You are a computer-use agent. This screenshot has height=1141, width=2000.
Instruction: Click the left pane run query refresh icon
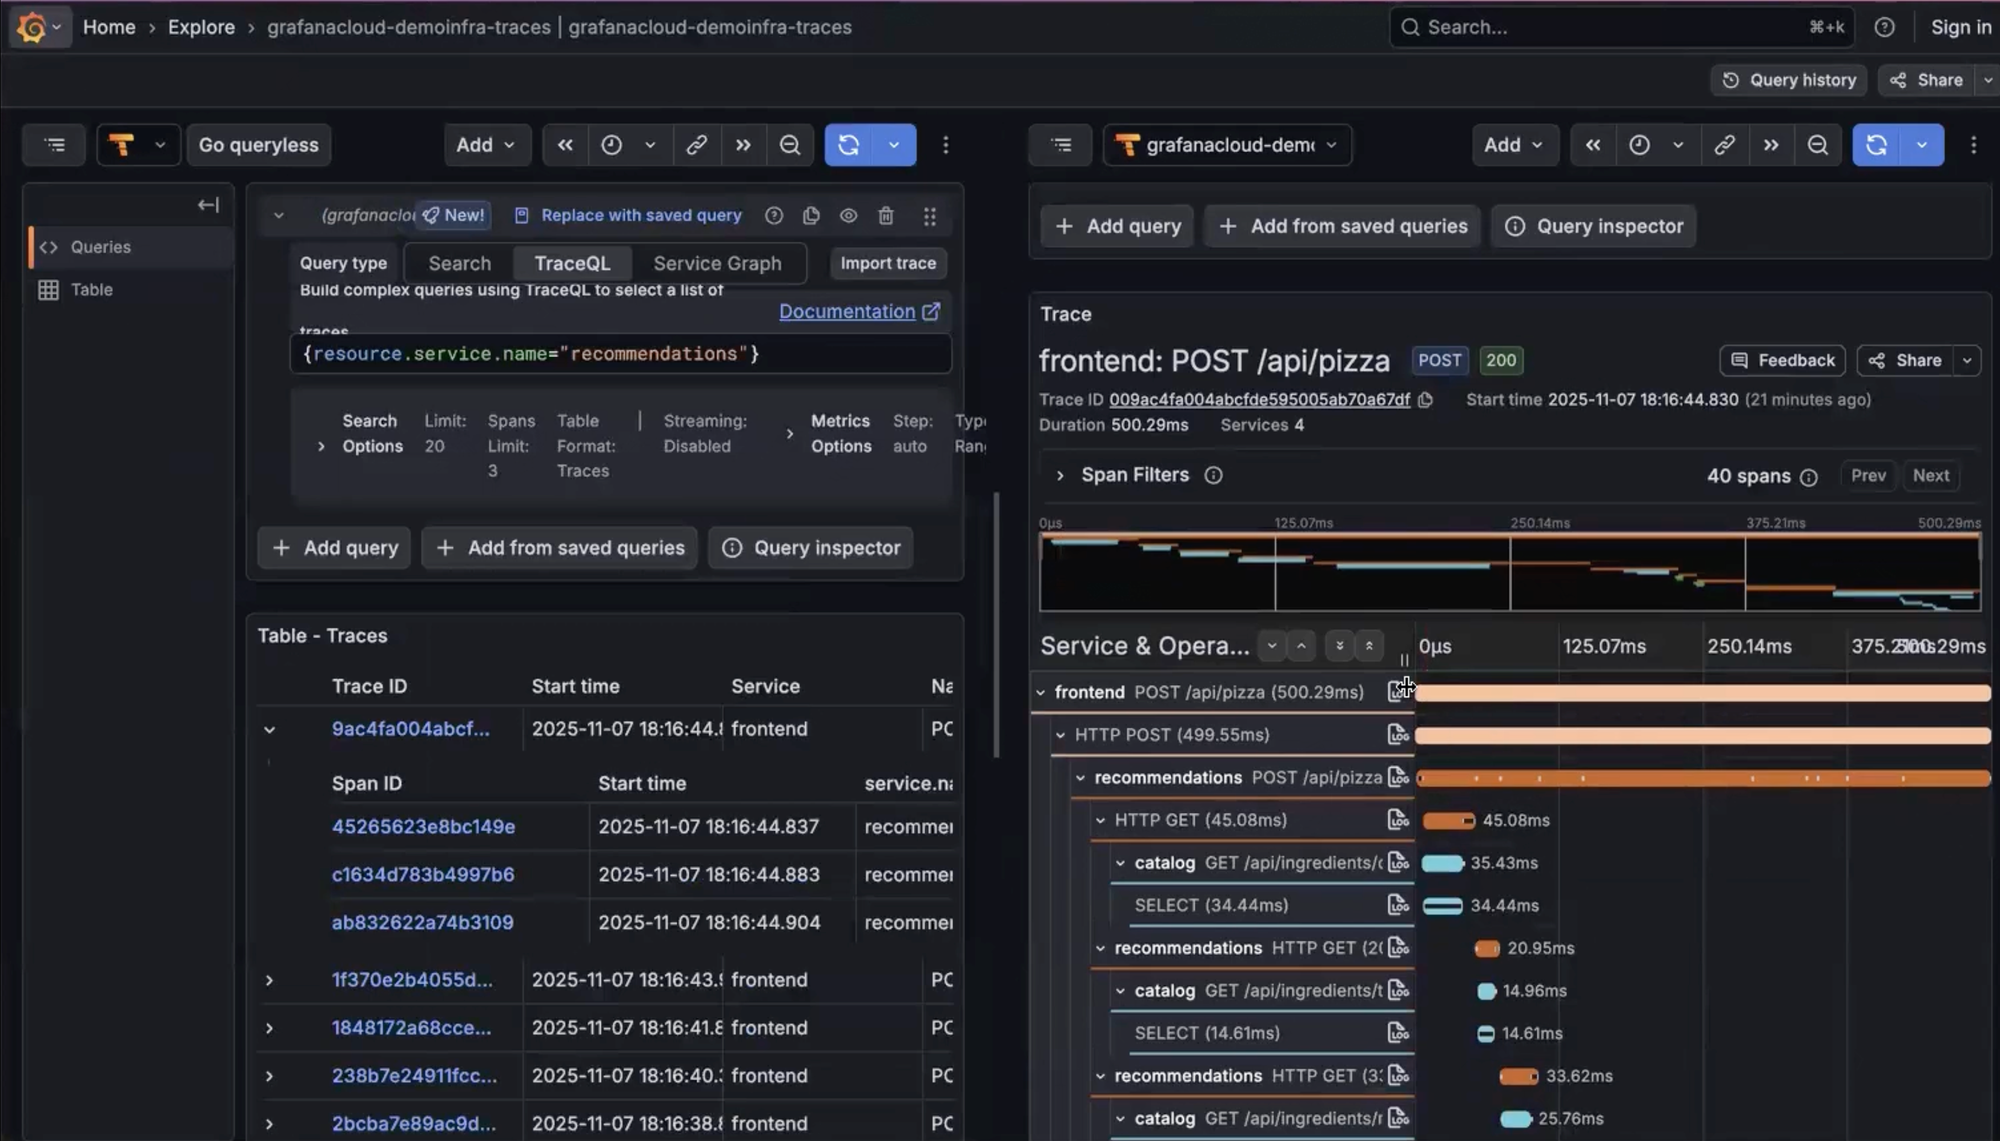(849, 145)
